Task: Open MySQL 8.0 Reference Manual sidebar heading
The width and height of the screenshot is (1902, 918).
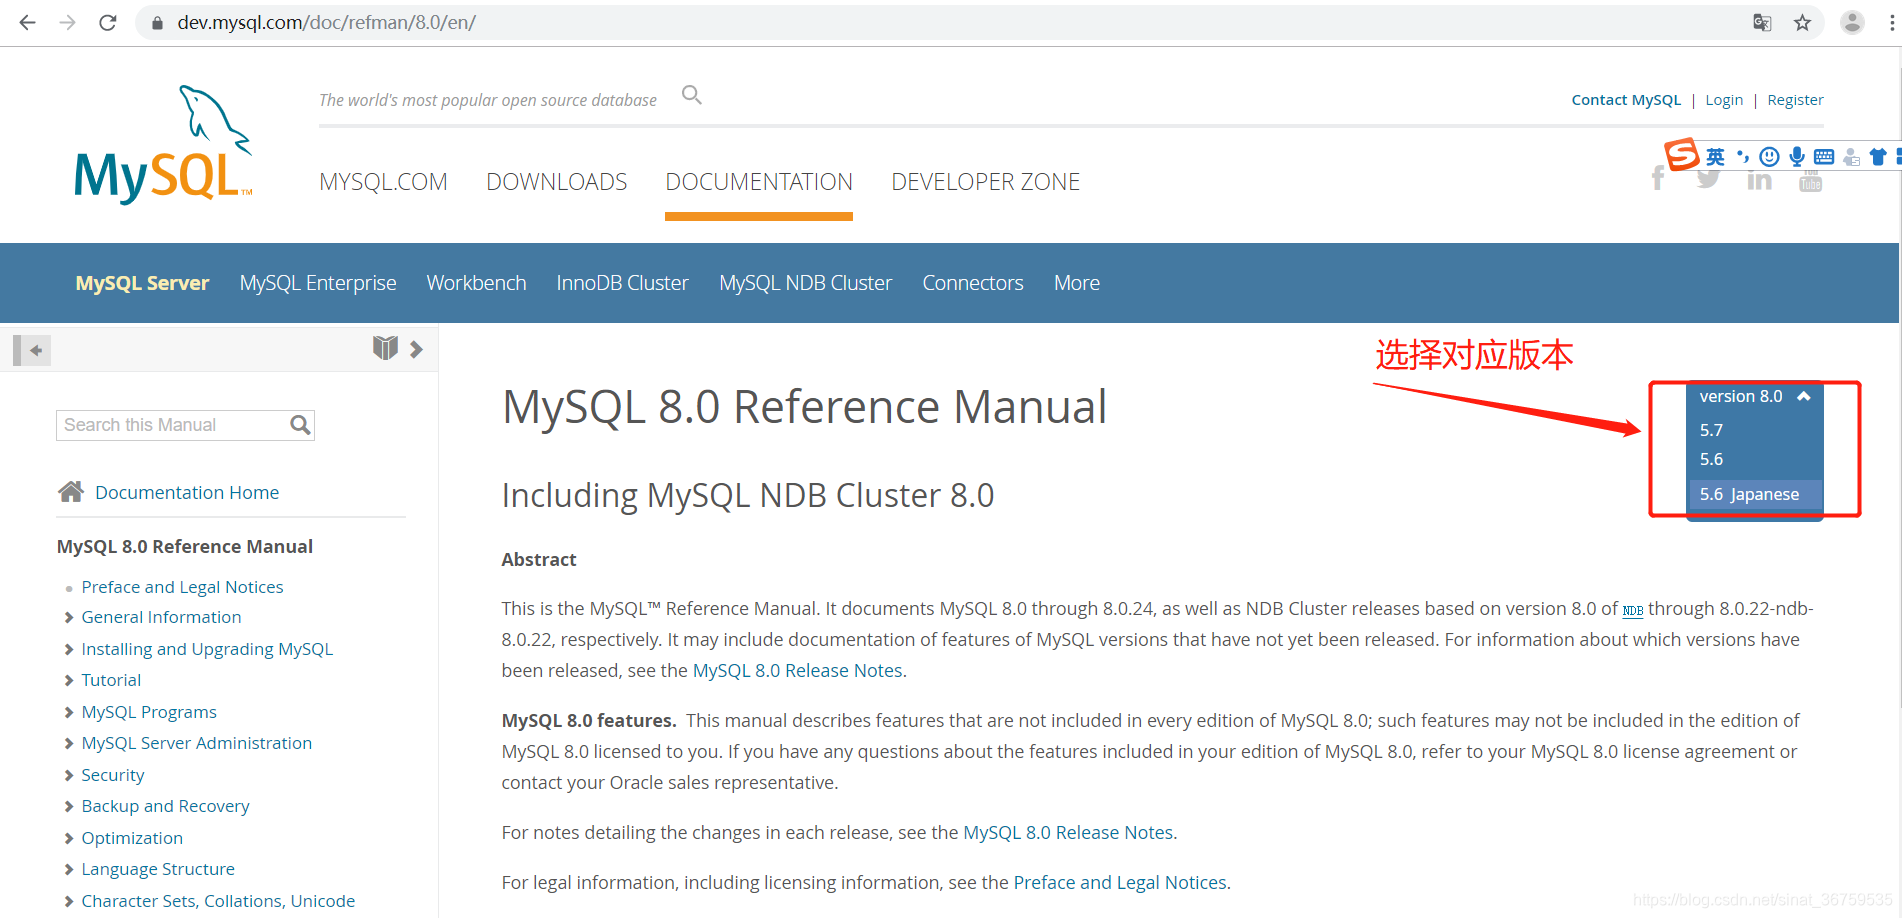Action: pos(185,546)
